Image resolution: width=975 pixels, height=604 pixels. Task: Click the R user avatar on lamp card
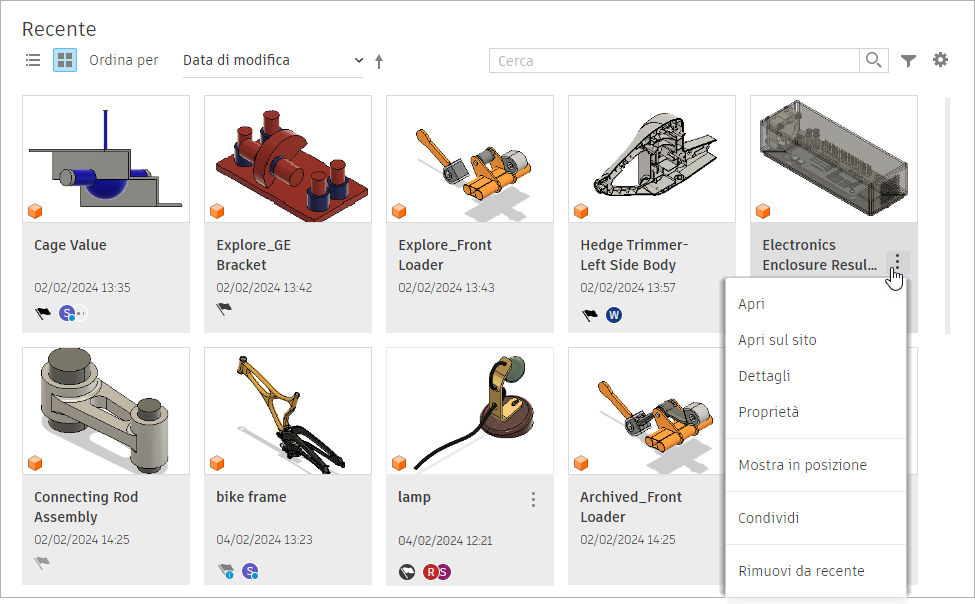point(430,572)
